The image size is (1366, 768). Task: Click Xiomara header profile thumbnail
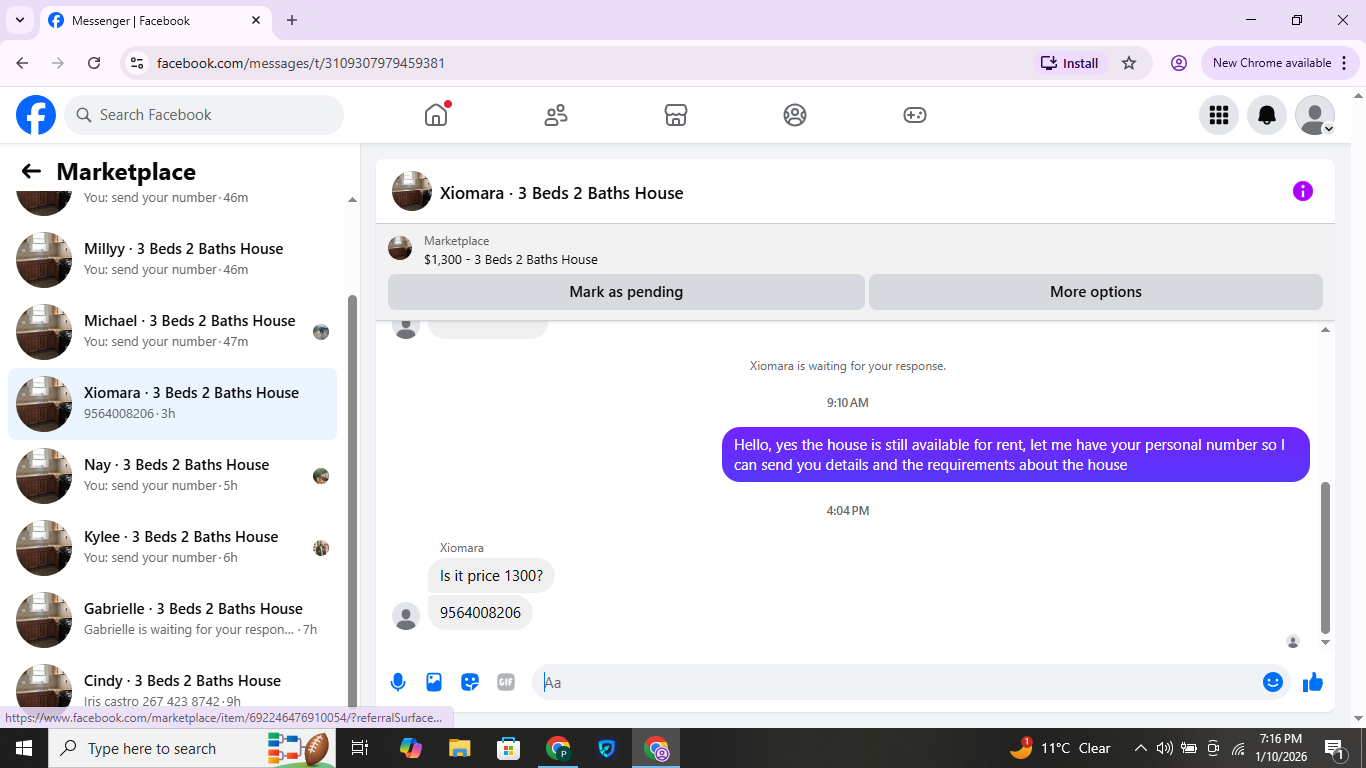tap(412, 191)
